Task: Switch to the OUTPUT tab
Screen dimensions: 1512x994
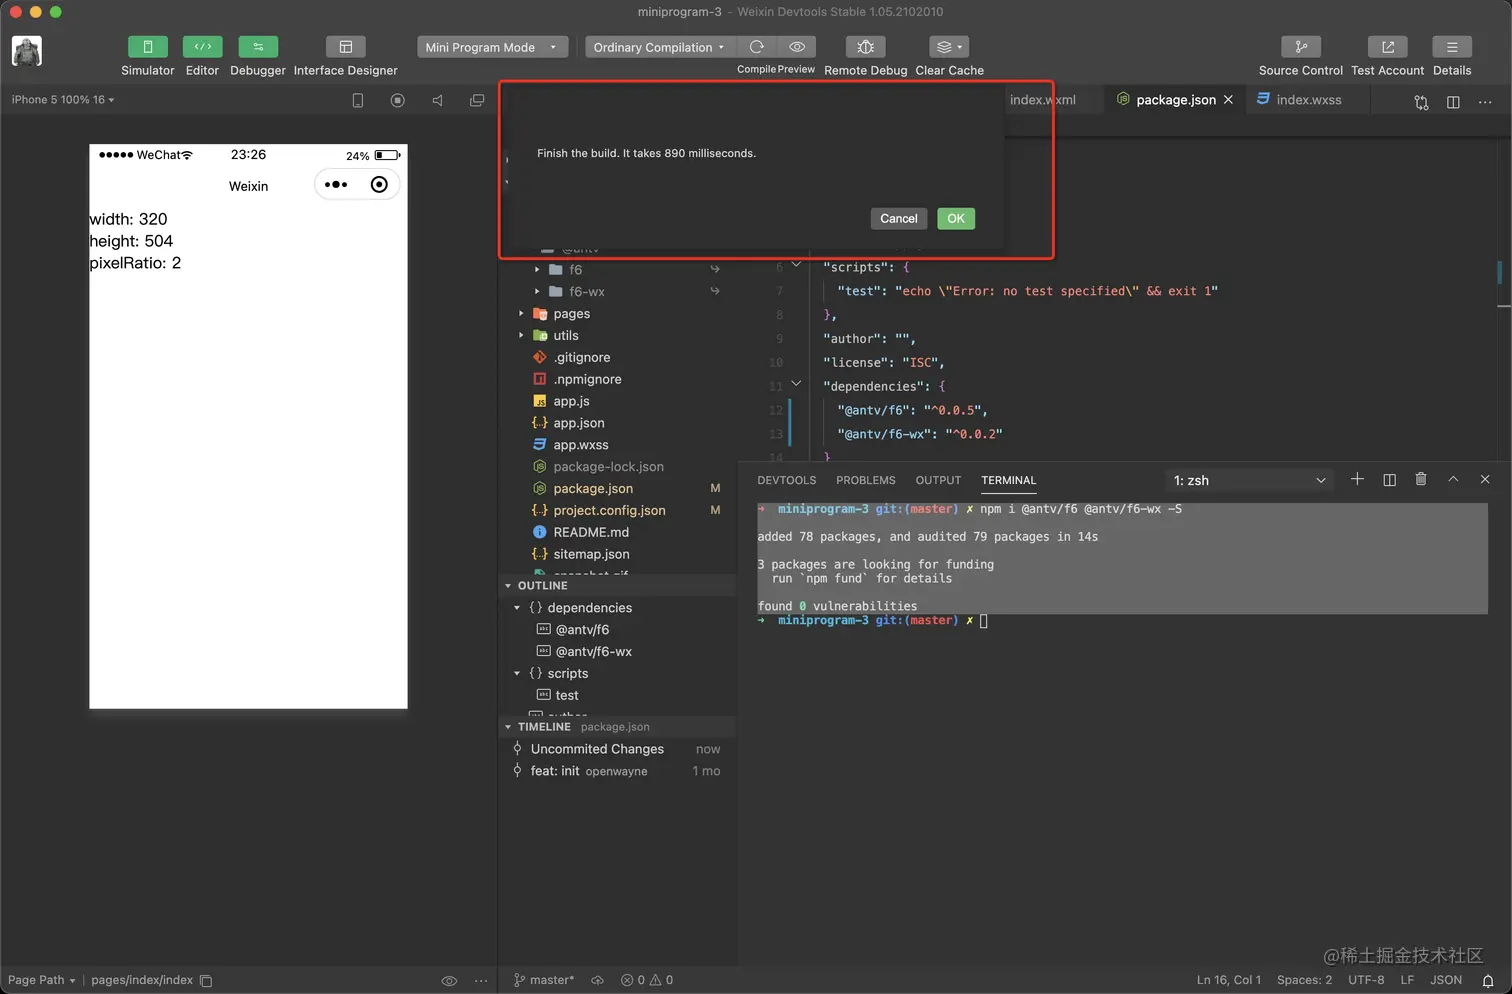Action: coord(938,481)
